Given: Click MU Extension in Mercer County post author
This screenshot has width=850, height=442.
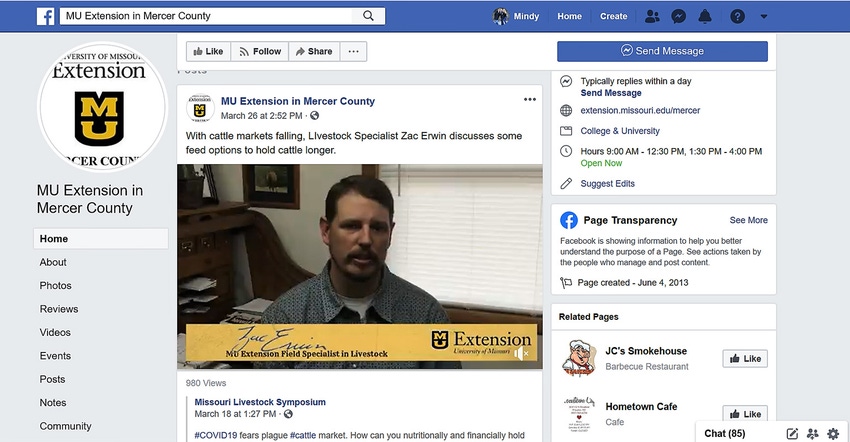Looking at the screenshot, I should pos(298,101).
